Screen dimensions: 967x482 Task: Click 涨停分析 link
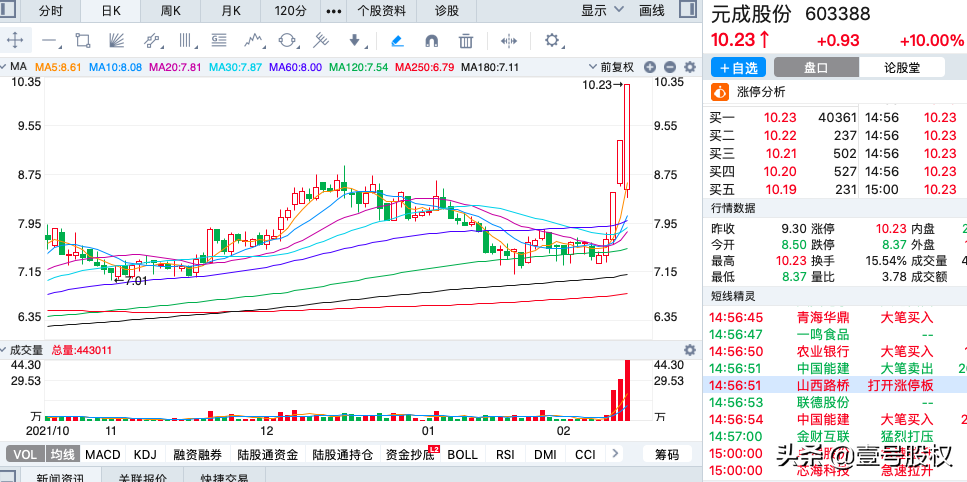[761, 92]
